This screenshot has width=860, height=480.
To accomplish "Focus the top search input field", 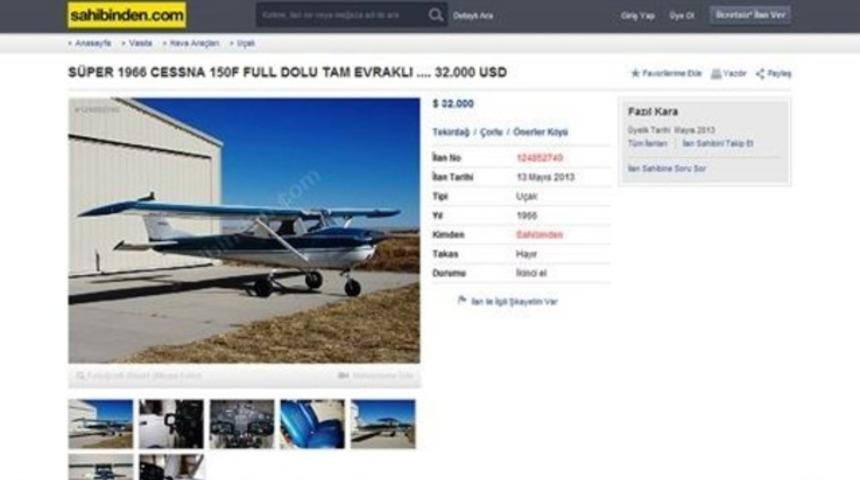I will click(343, 15).
